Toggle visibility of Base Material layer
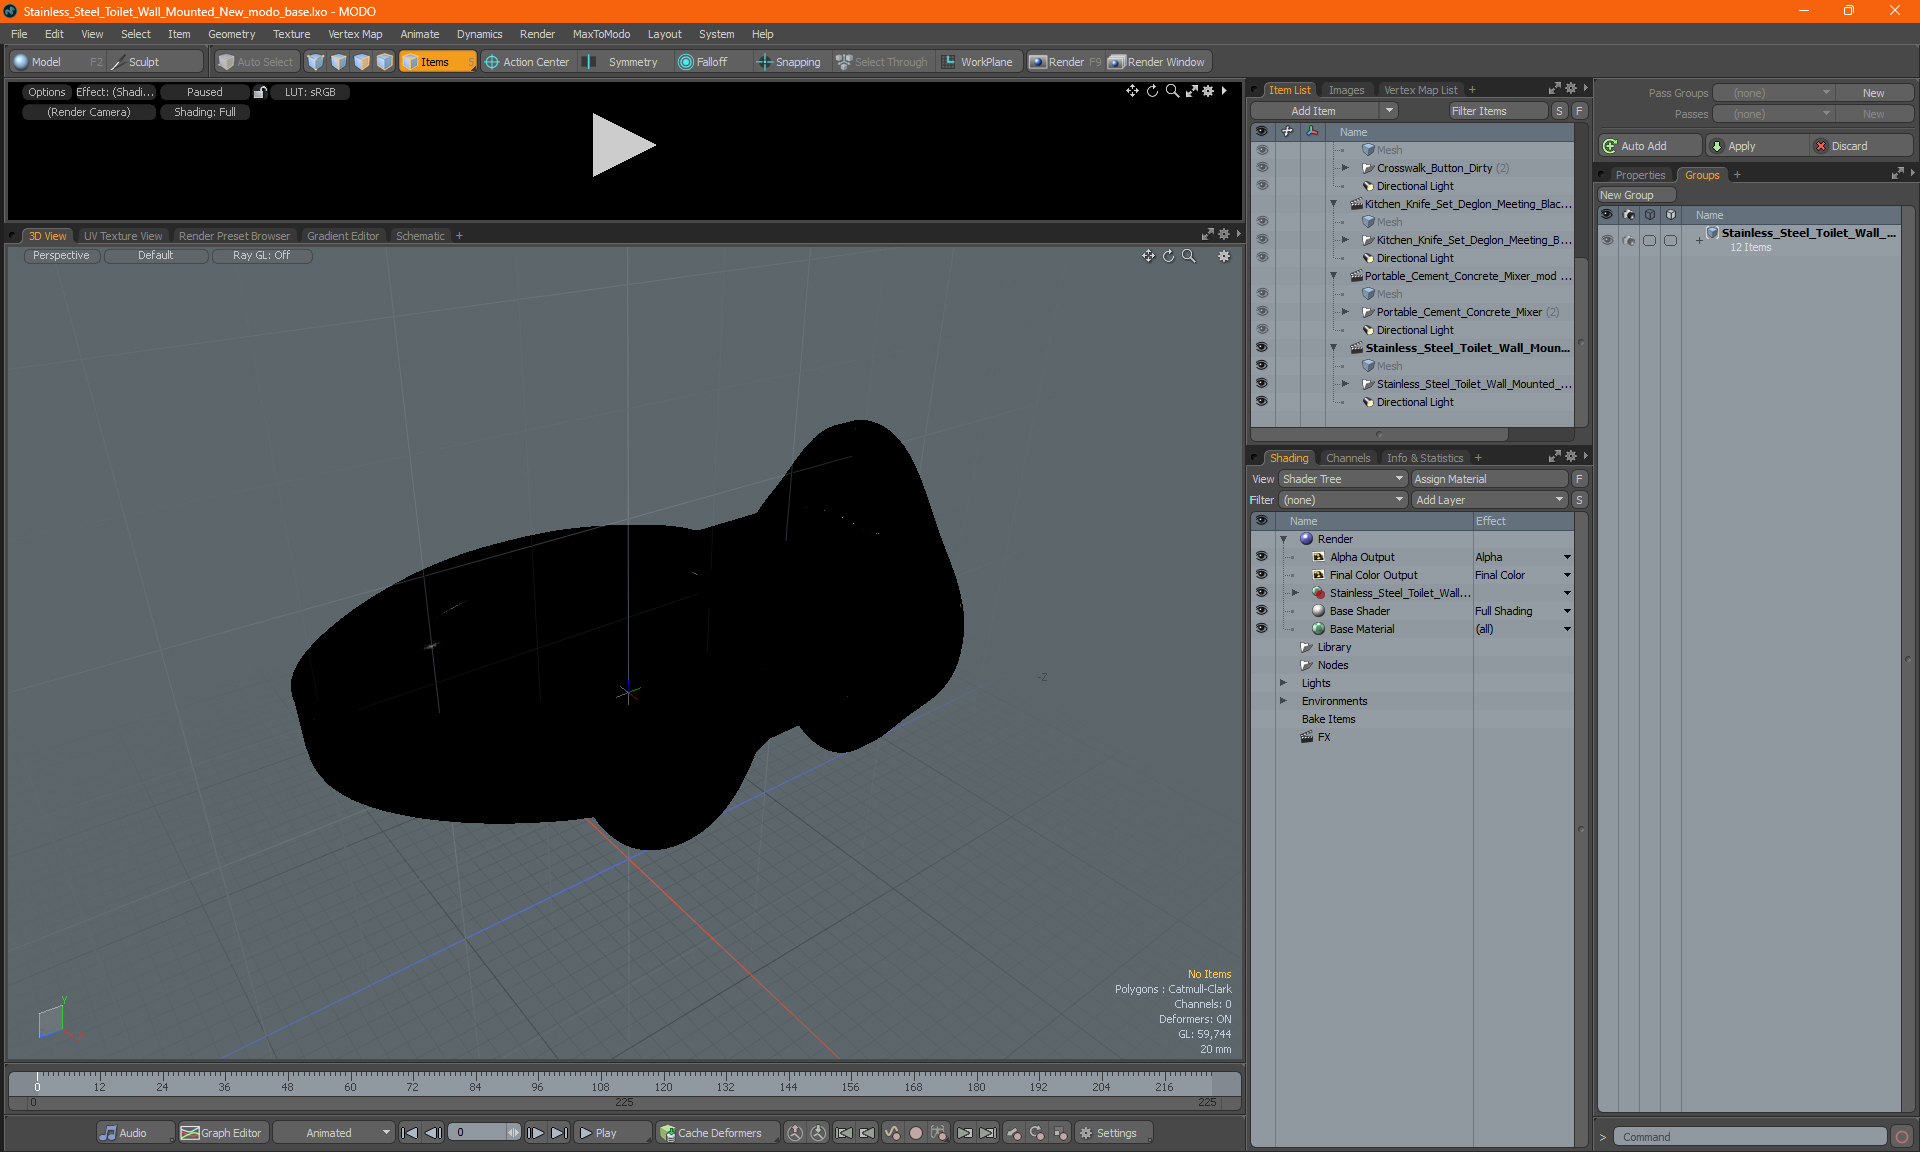The height and width of the screenshot is (1152, 1920). (x=1261, y=629)
